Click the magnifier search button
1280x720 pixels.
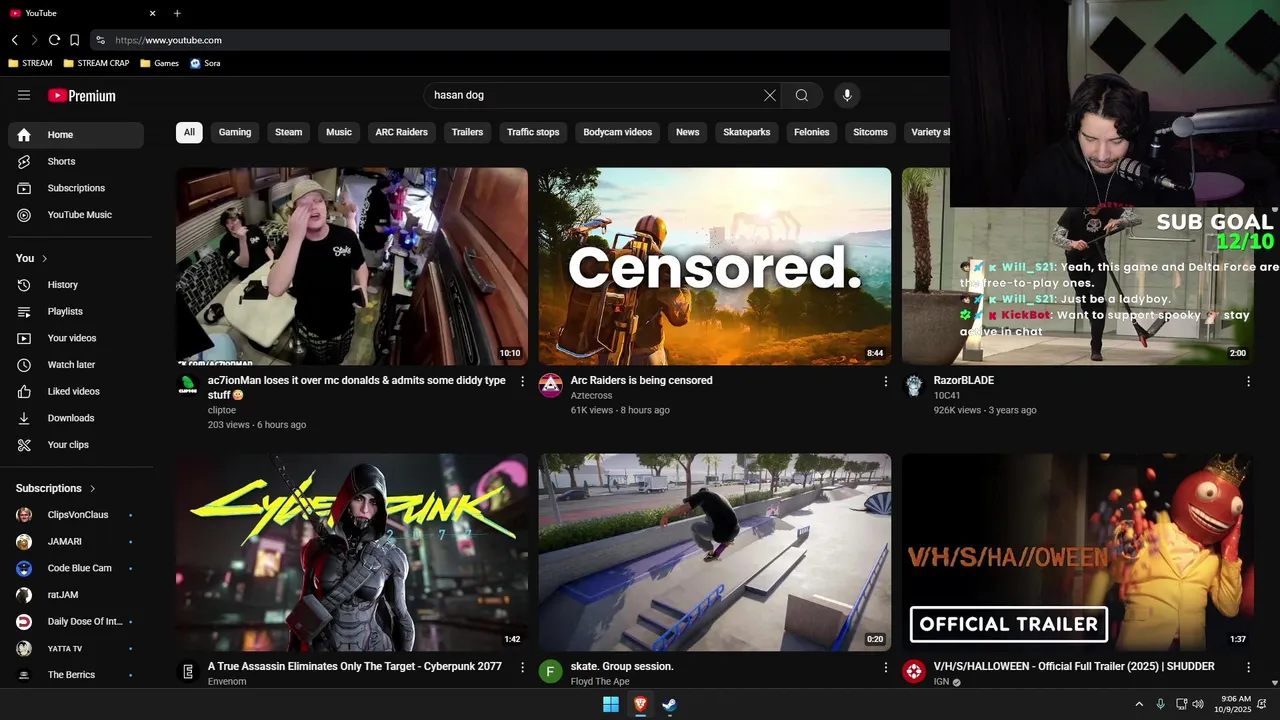click(802, 95)
